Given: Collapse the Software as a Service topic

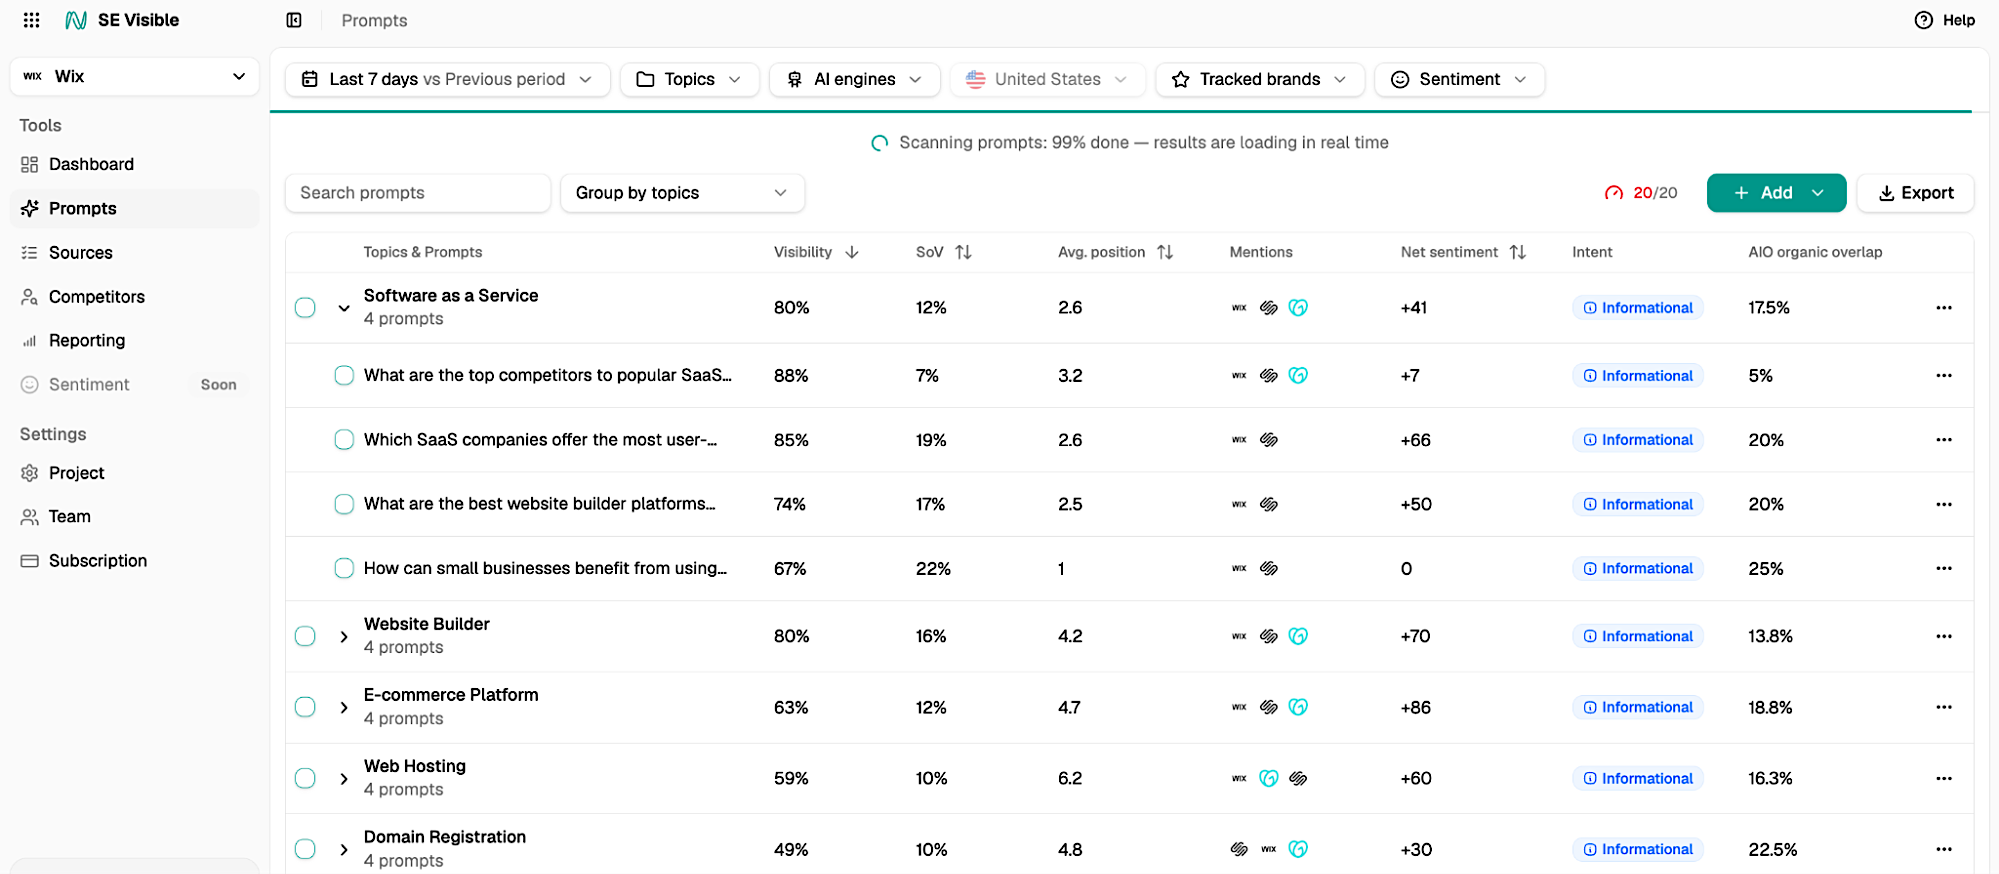Looking at the screenshot, I should click(344, 308).
